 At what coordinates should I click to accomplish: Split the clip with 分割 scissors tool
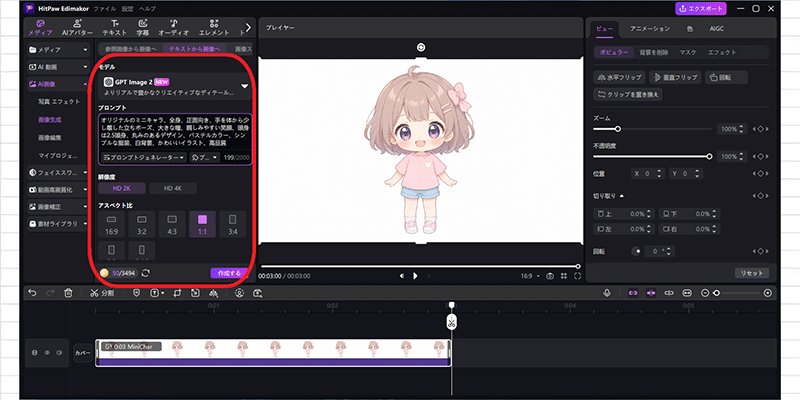[x=102, y=293]
